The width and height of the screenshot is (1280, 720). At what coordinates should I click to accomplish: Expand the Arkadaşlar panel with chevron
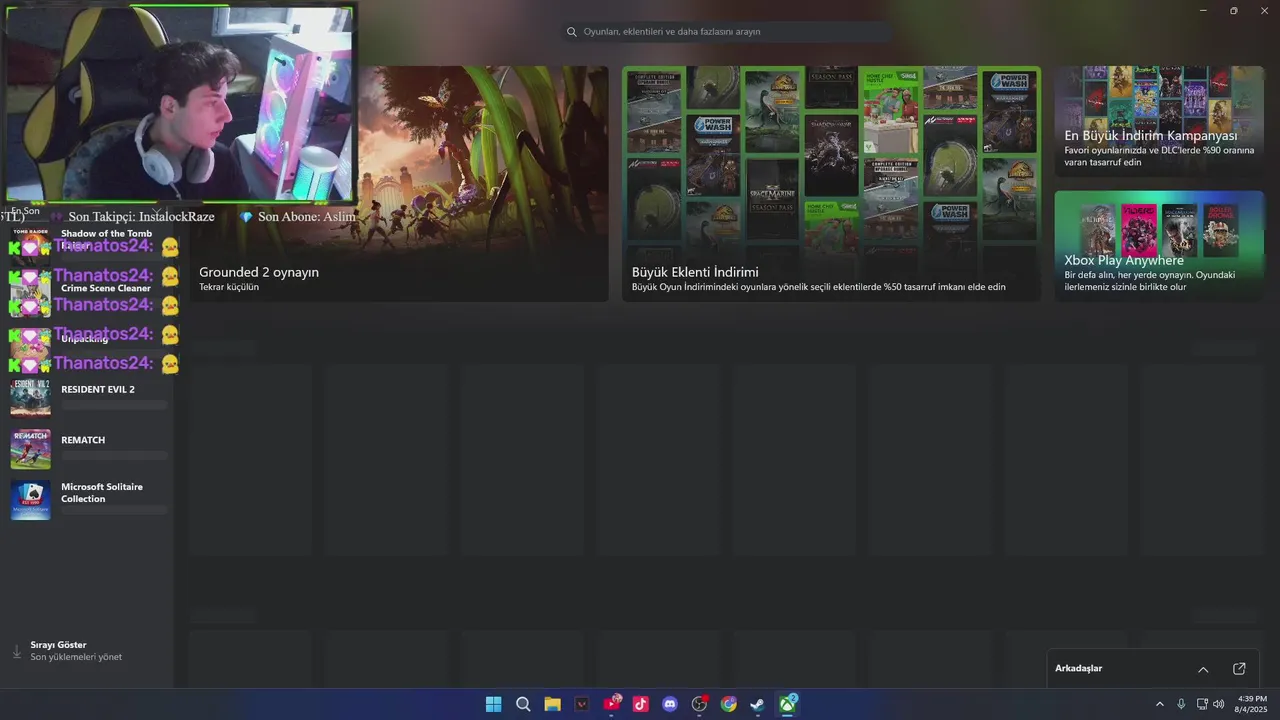[x=1203, y=669]
